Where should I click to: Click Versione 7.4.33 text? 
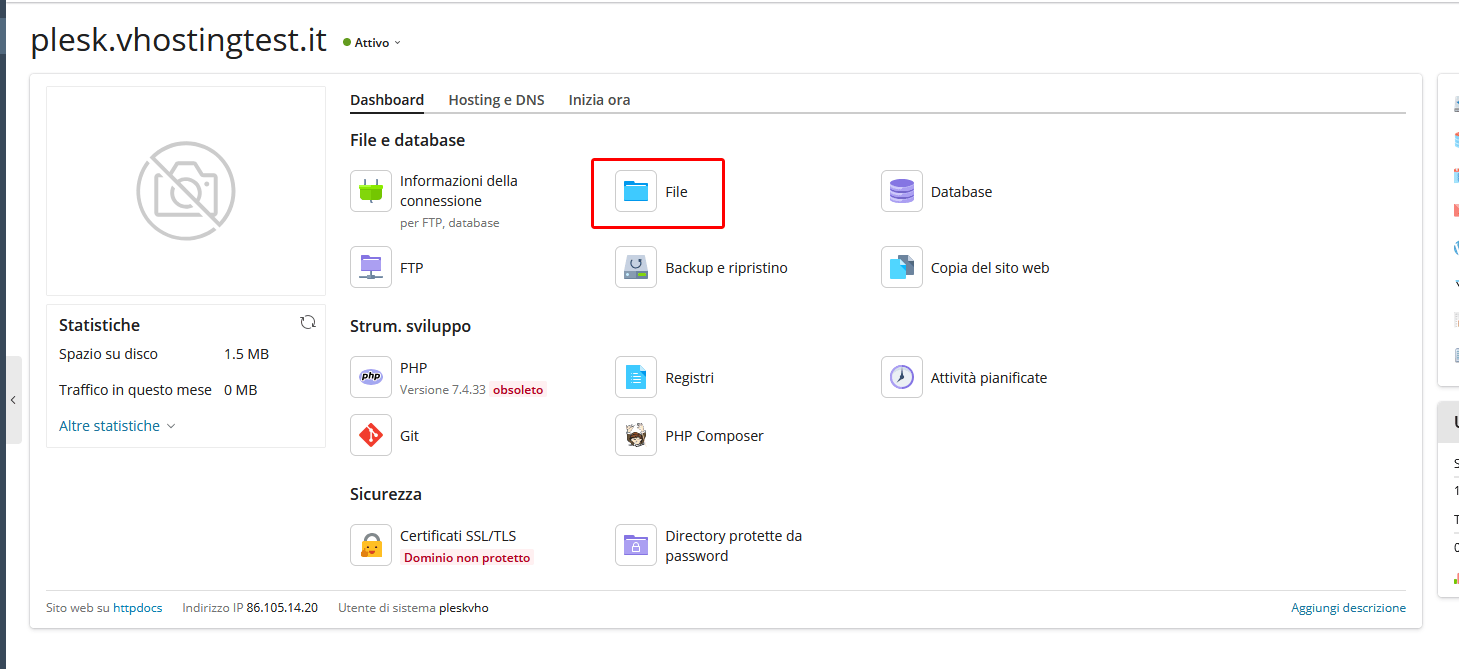point(443,390)
